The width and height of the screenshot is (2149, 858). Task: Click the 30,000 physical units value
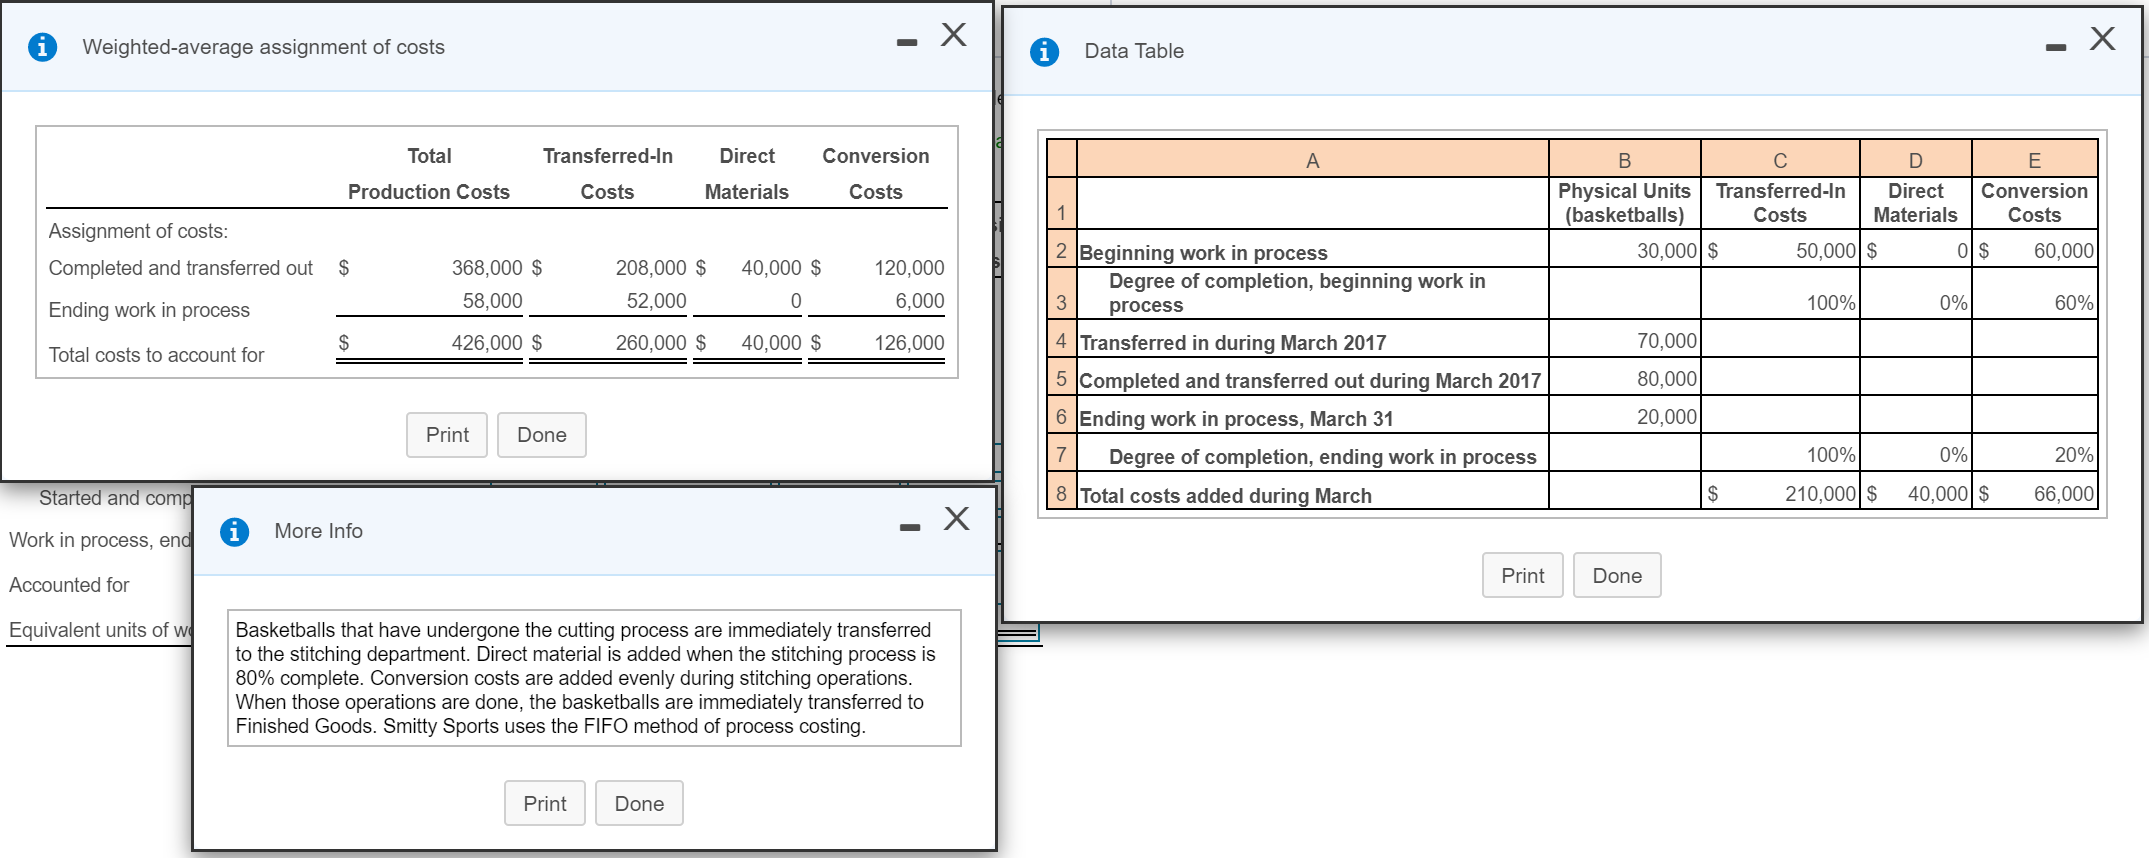[x=1666, y=250]
